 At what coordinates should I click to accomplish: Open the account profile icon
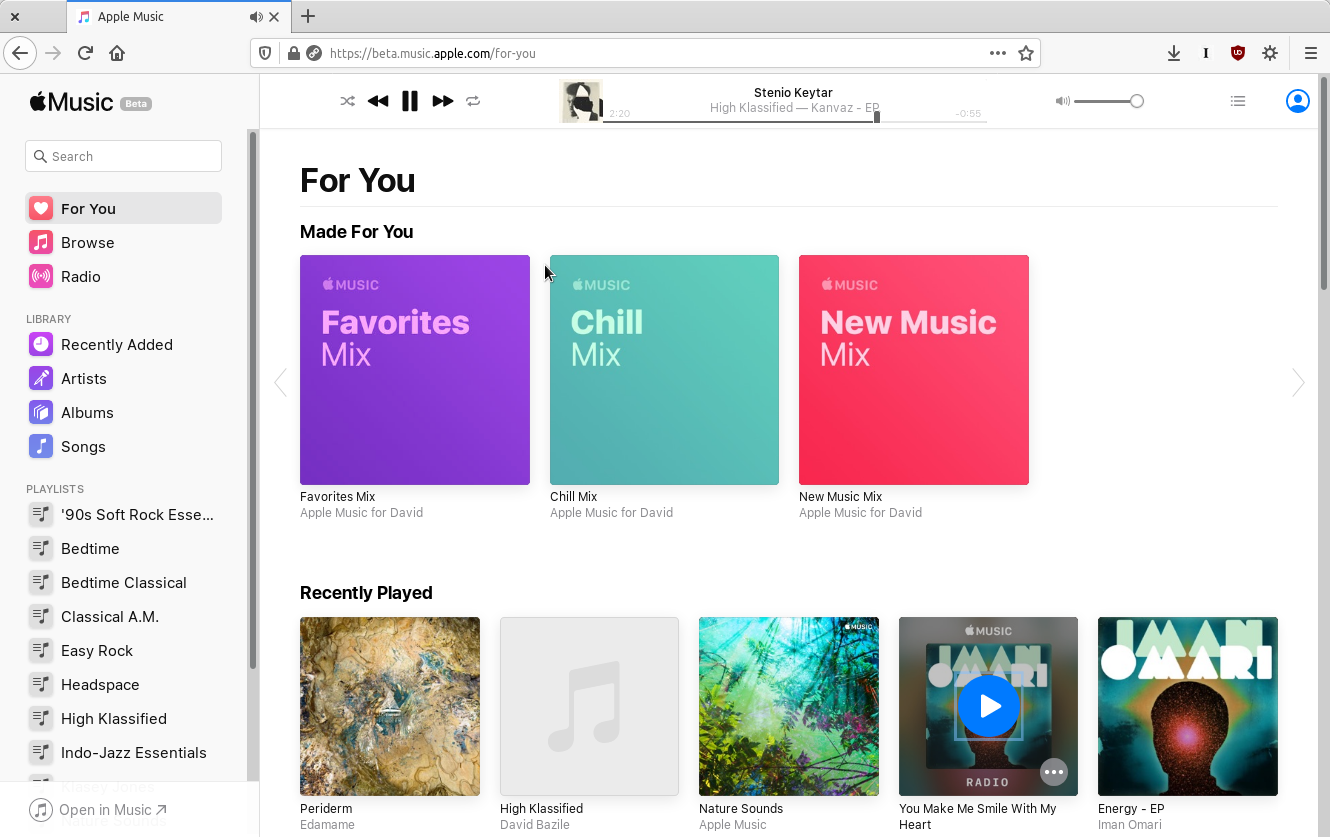pyautogui.click(x=1297, y=101)
